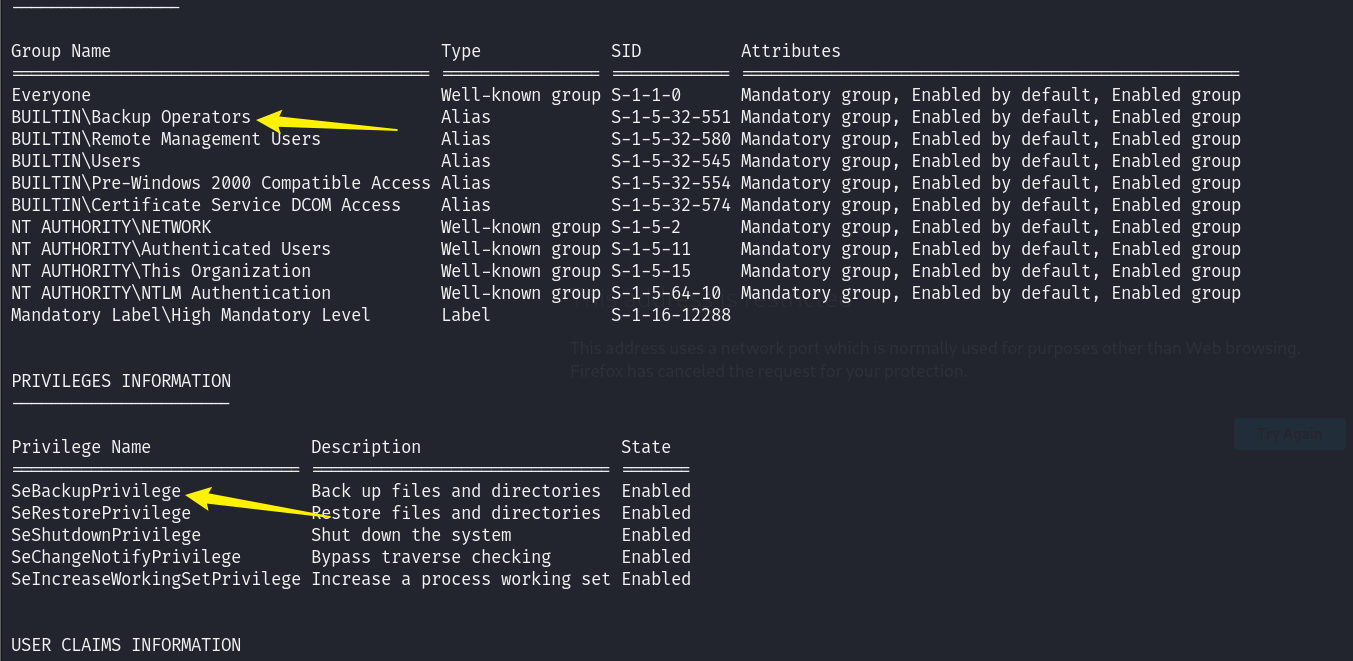Click BUILTIN\Remote Management Users row

click(626, 139)
